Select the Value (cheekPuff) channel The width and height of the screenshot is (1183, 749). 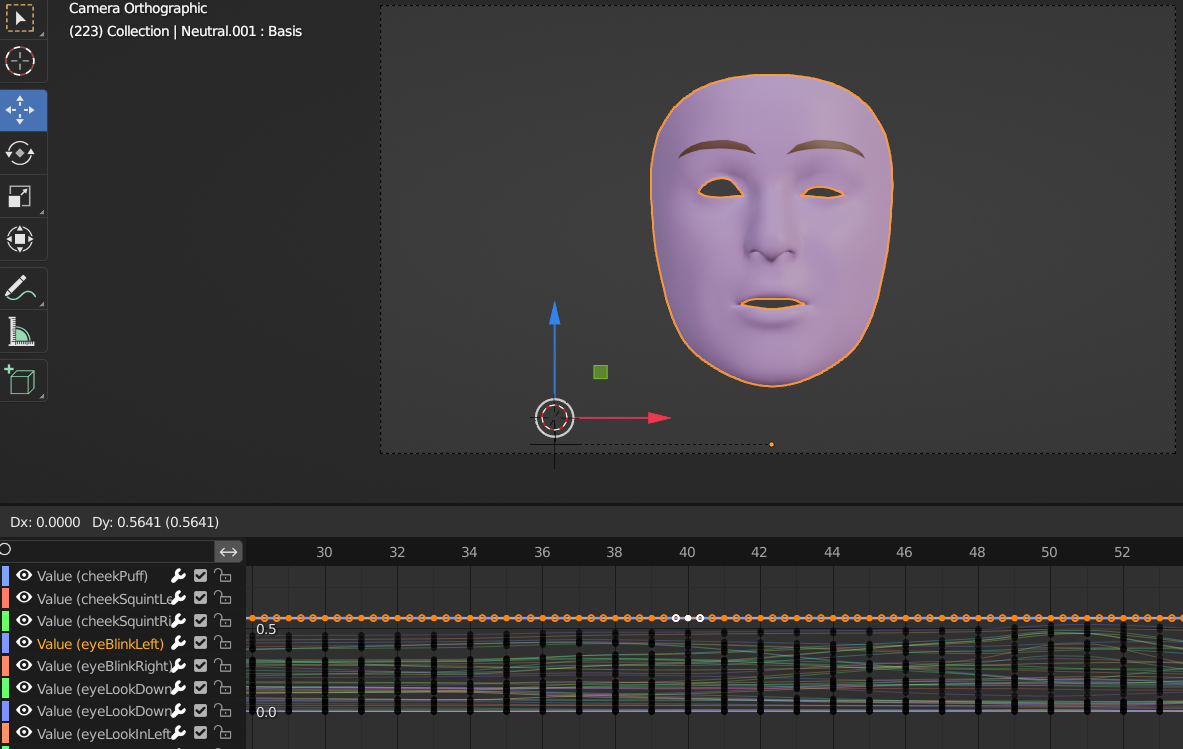[92, 576]
